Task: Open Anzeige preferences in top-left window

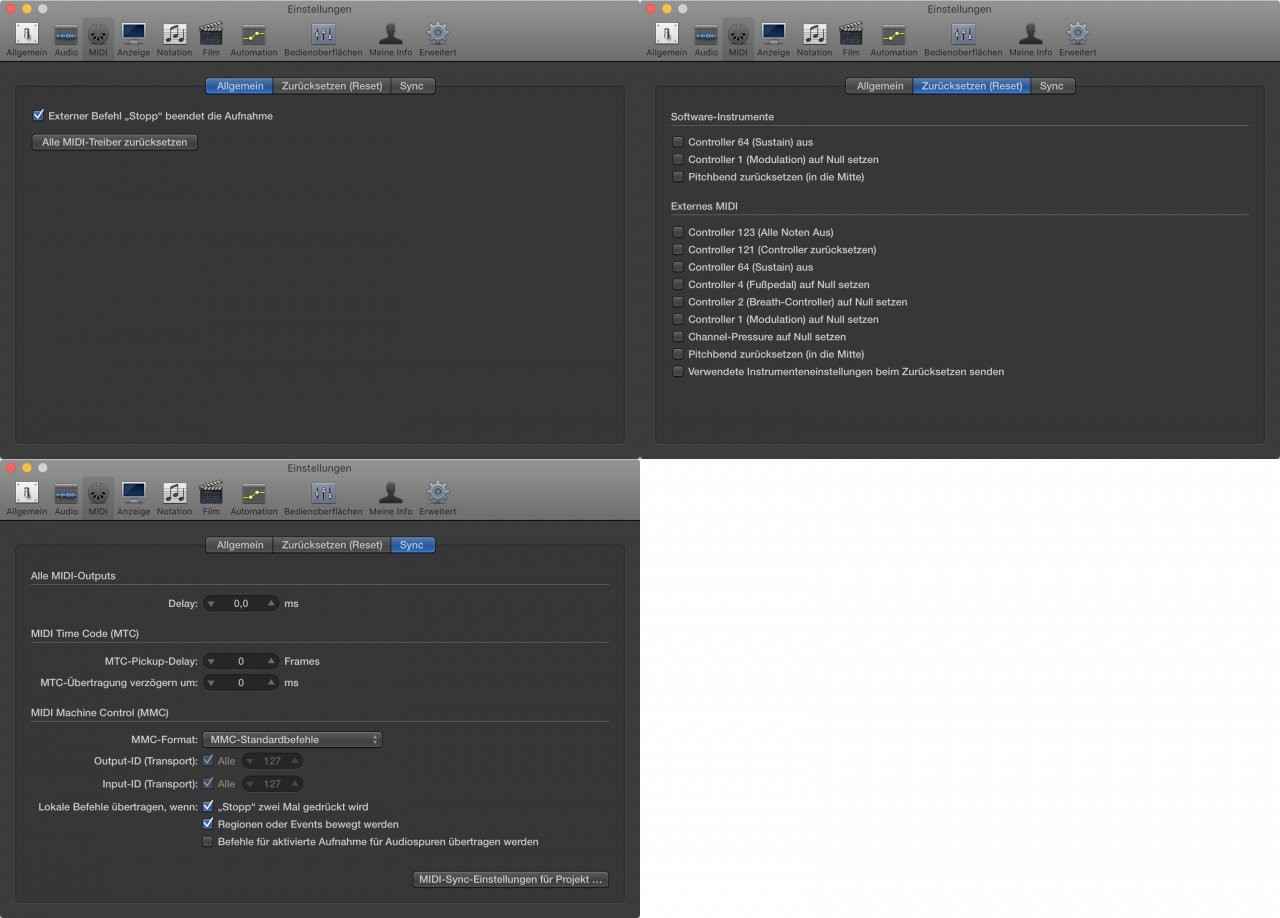Action: (133, 38)
